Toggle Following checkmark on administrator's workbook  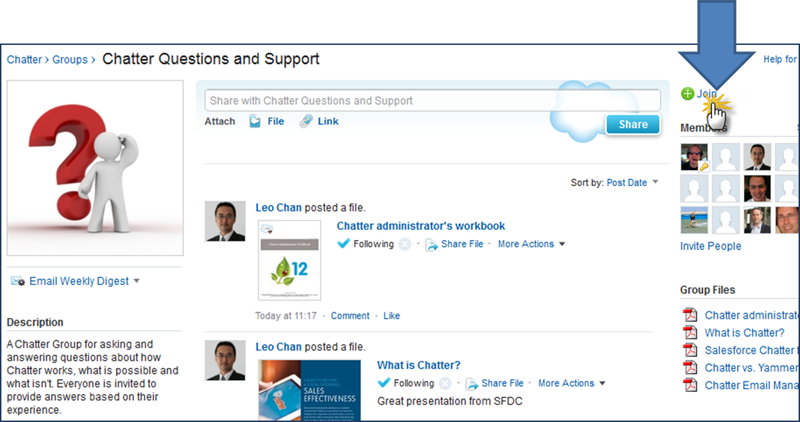coord(344,244)
